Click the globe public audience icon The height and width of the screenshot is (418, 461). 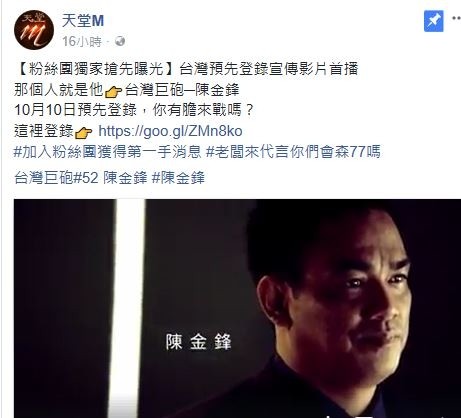coord(120,41)
